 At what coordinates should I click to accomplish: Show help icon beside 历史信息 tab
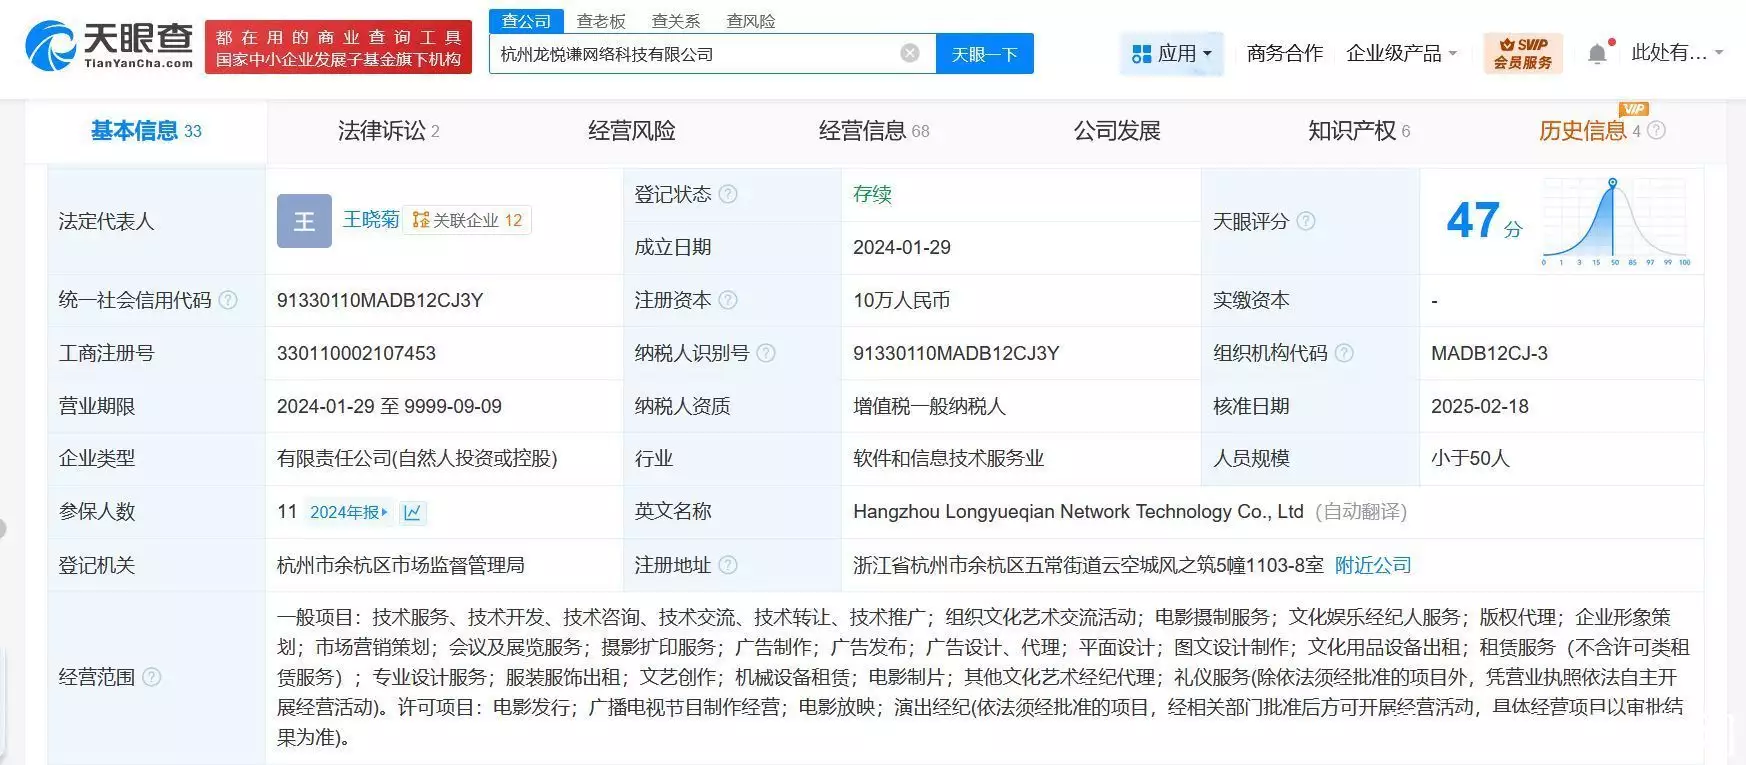tap(1657, 130)
